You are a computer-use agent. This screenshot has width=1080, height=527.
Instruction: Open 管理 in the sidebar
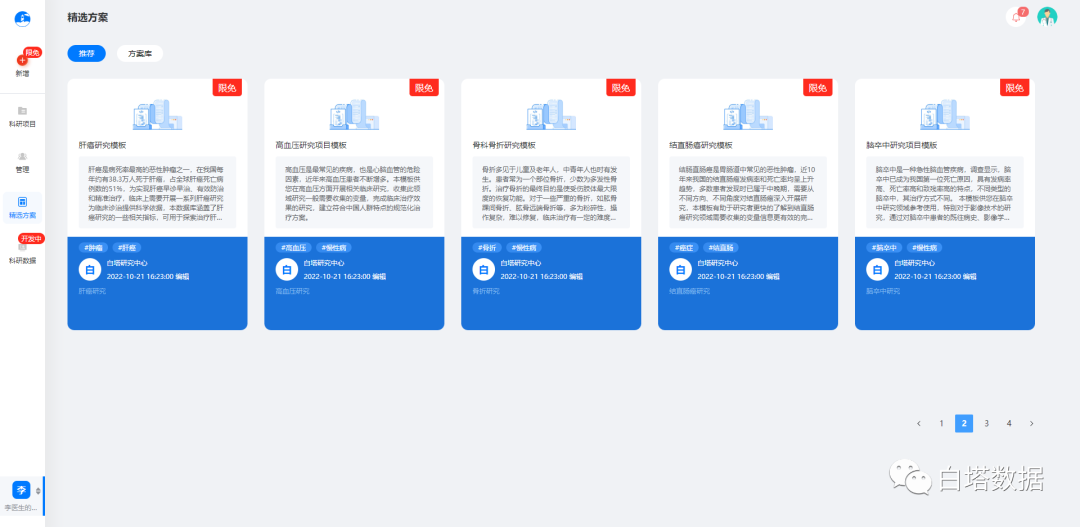click(x=22, y=162)
